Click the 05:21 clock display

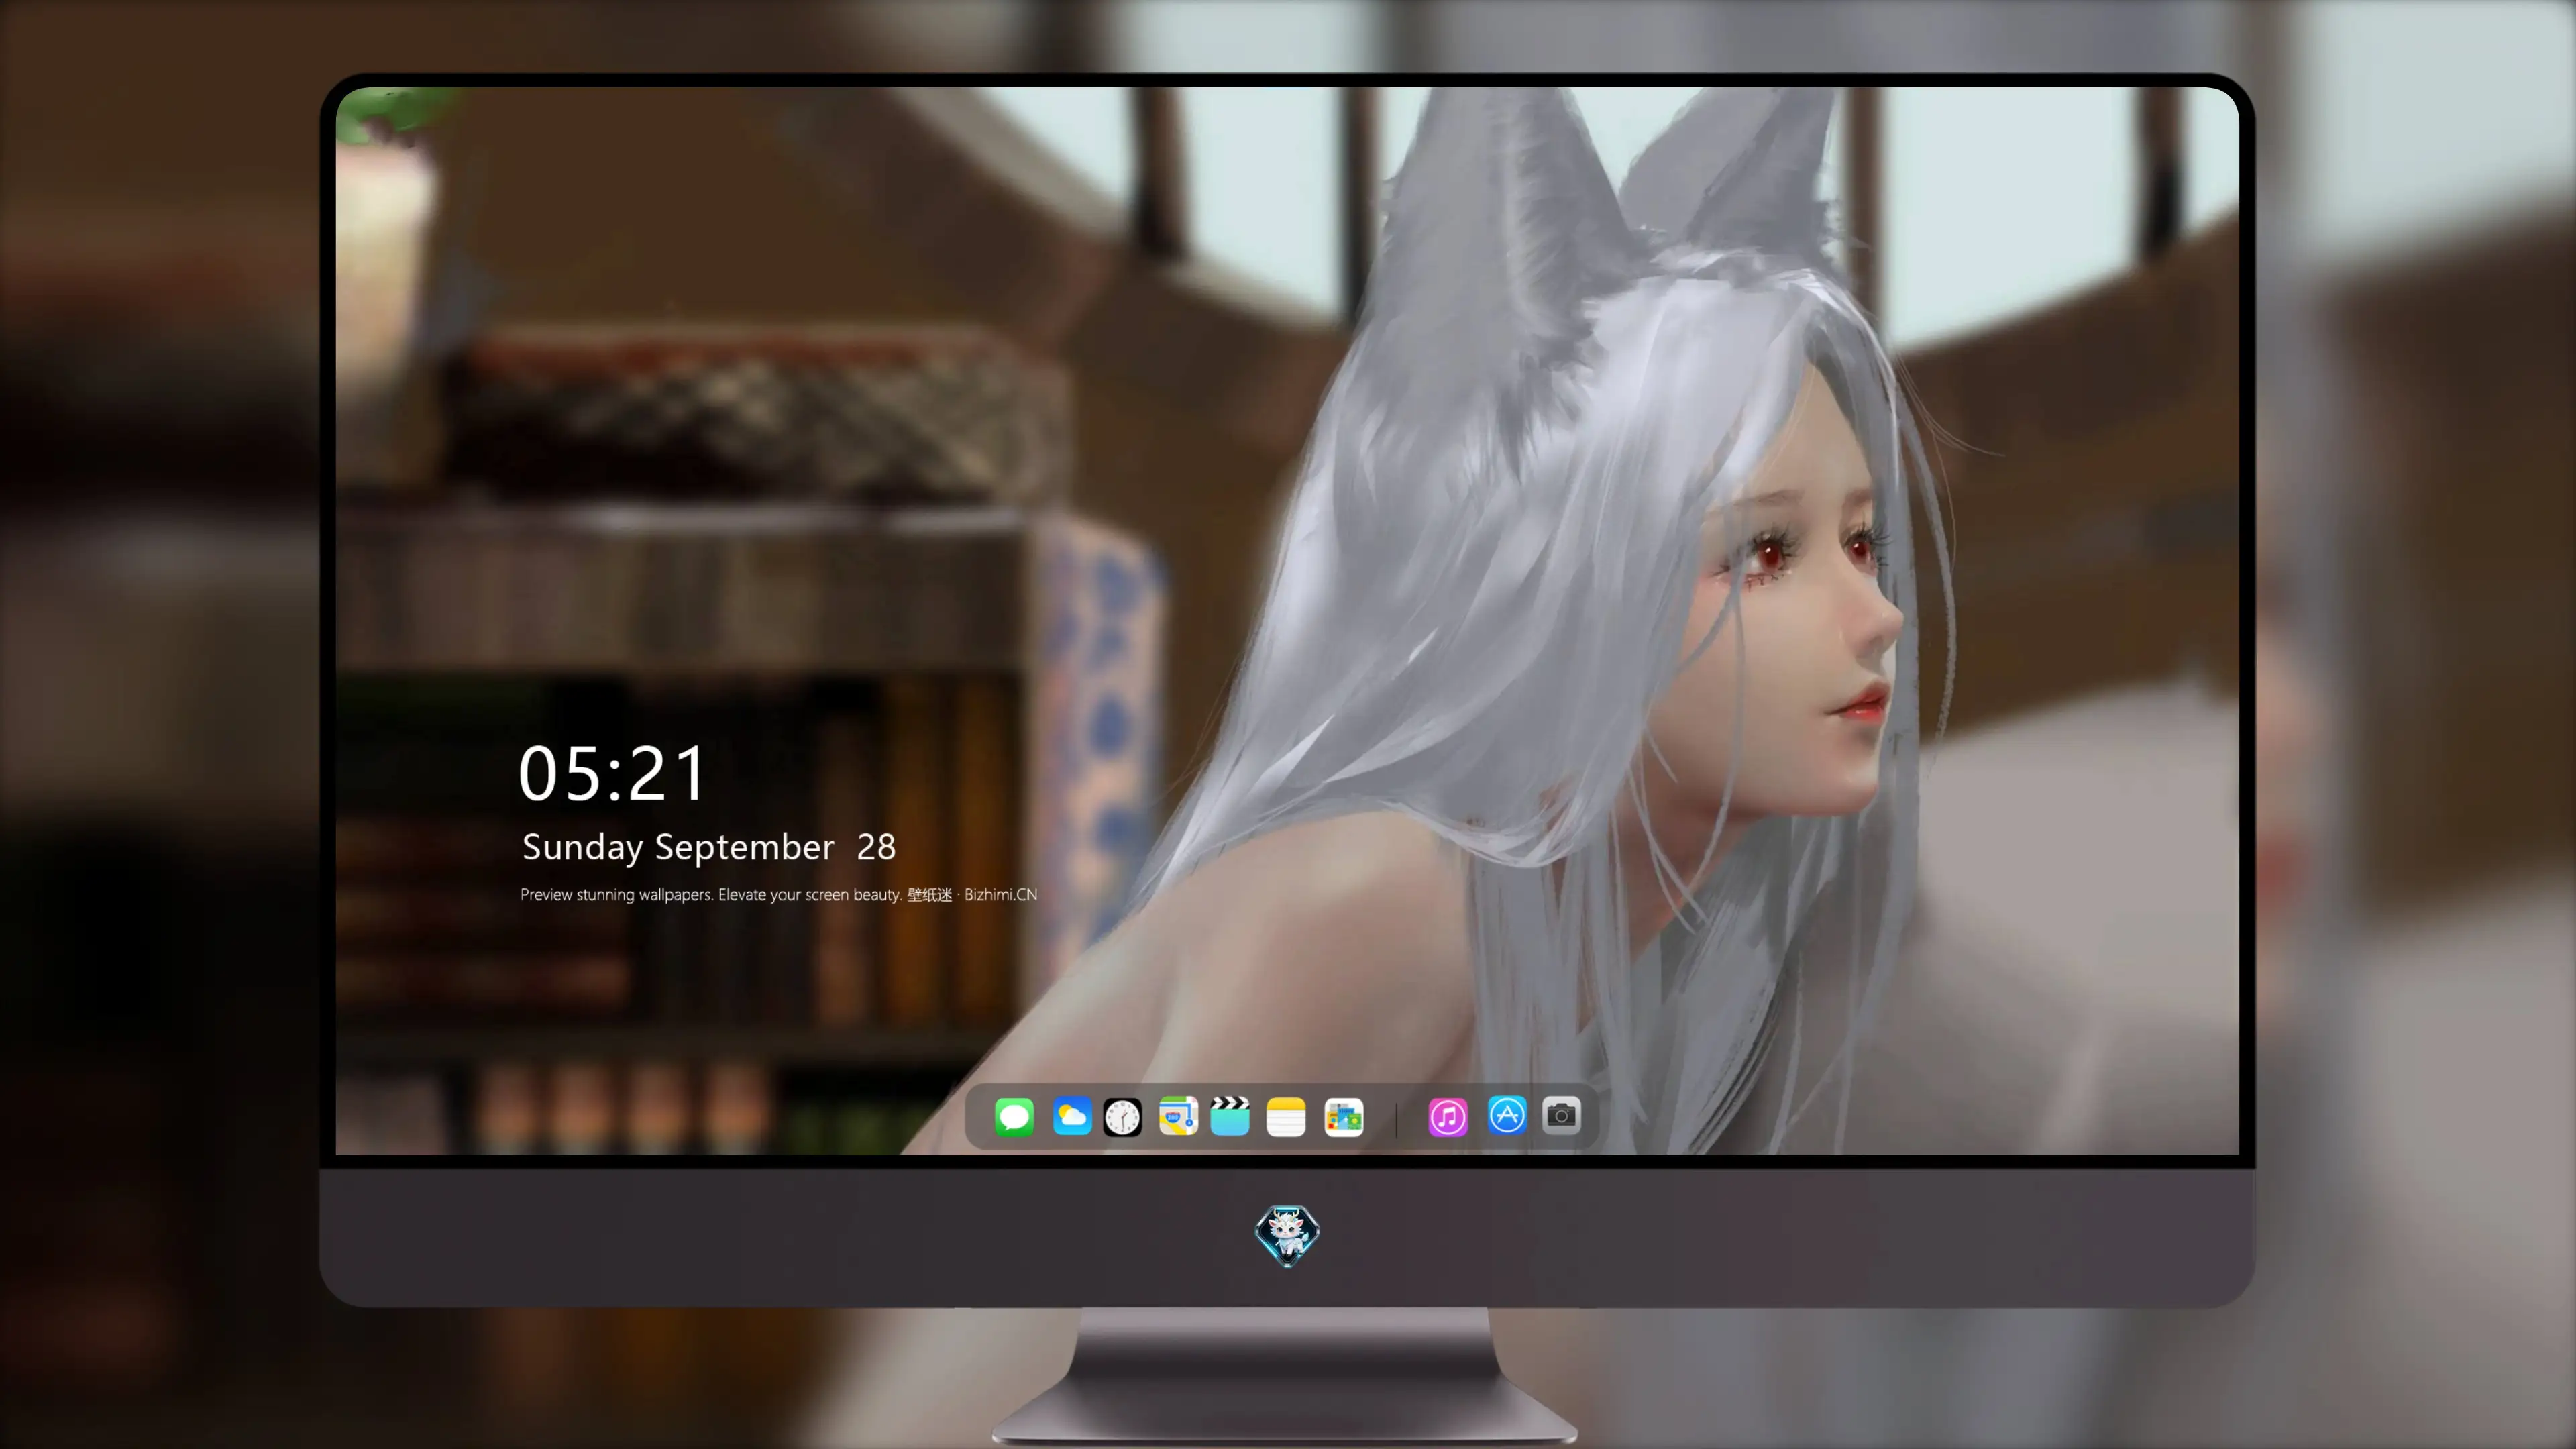click(x=612, y=773)
